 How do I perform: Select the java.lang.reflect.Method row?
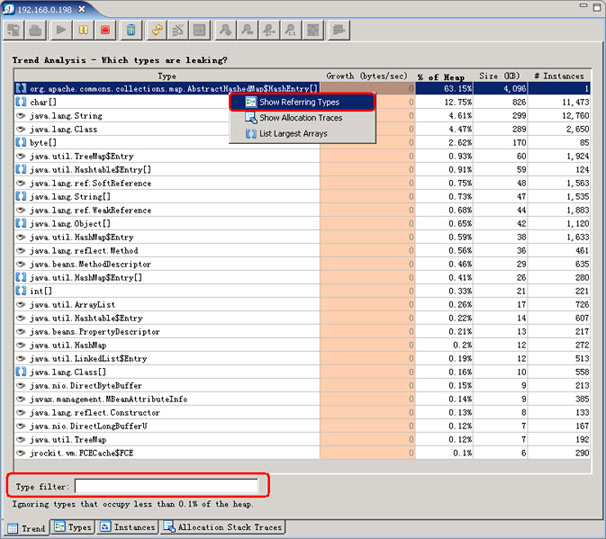coord(302,250)
